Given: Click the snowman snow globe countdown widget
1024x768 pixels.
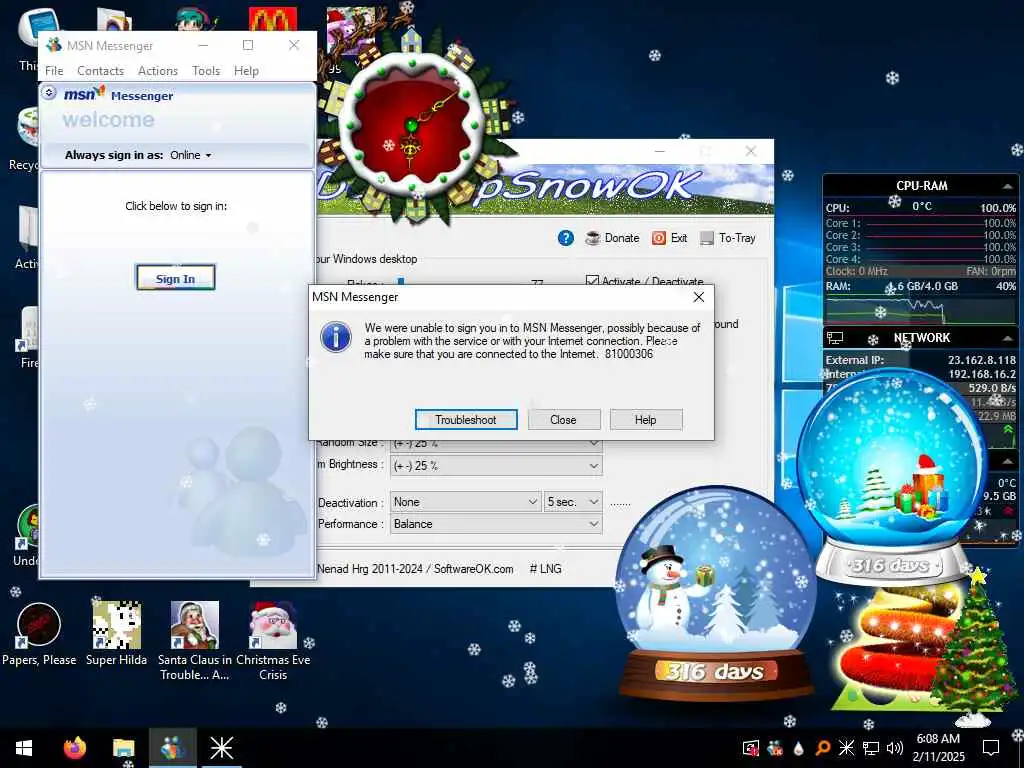Looking at the screenshot, I should 716,594.
